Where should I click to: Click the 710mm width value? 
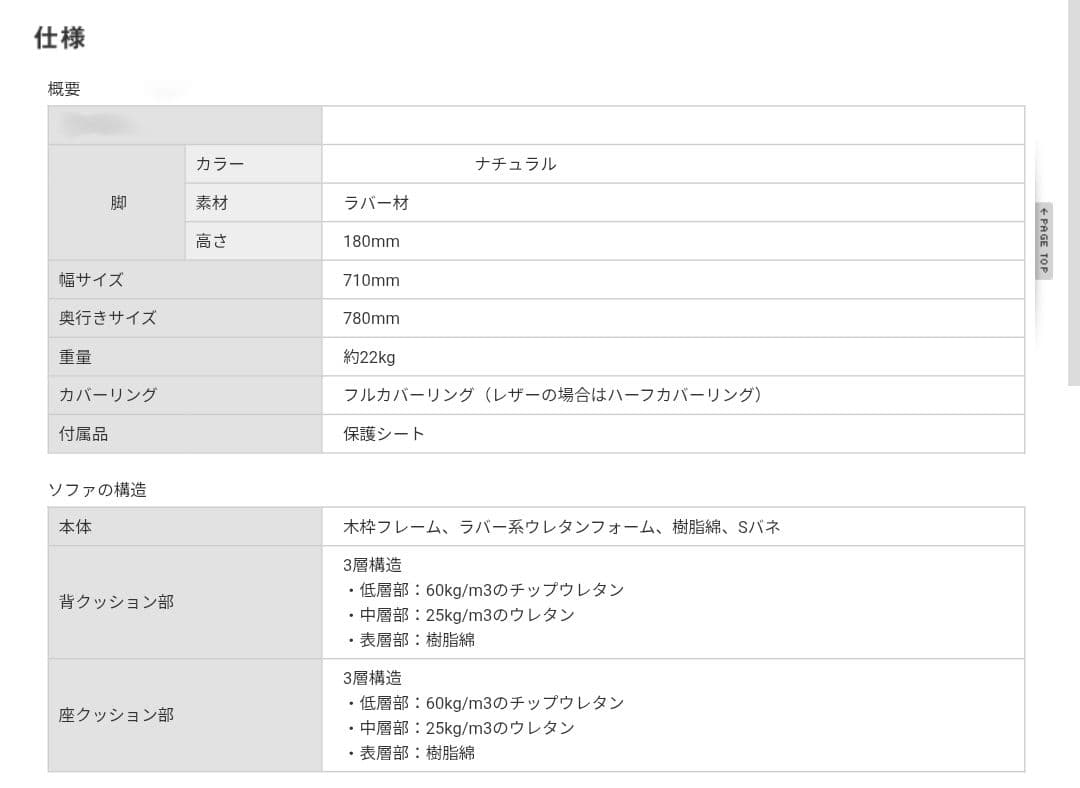tap(370, 280)
